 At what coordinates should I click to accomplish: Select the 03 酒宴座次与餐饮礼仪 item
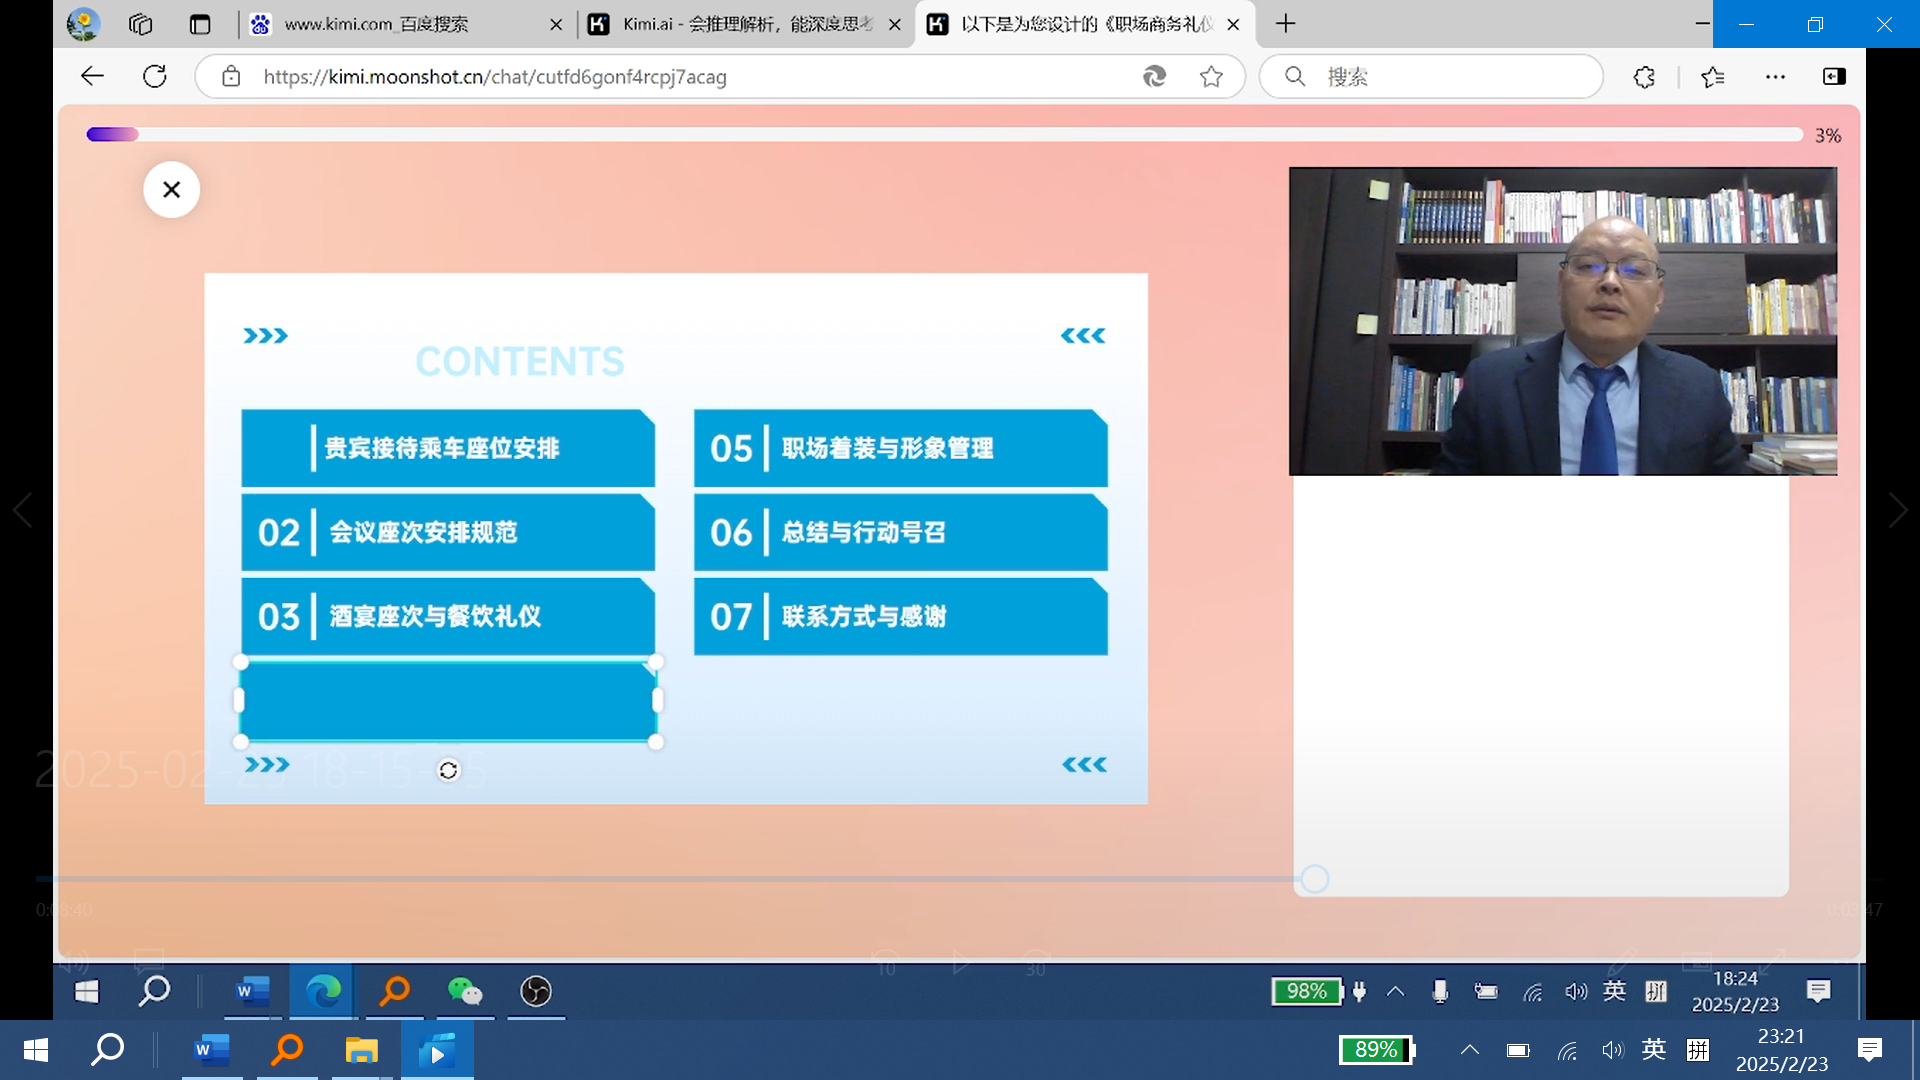pos(448,616)
